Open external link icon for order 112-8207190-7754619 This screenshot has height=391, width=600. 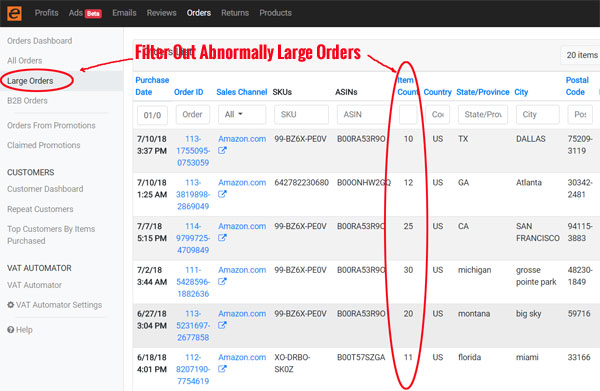tap(222, 369)
